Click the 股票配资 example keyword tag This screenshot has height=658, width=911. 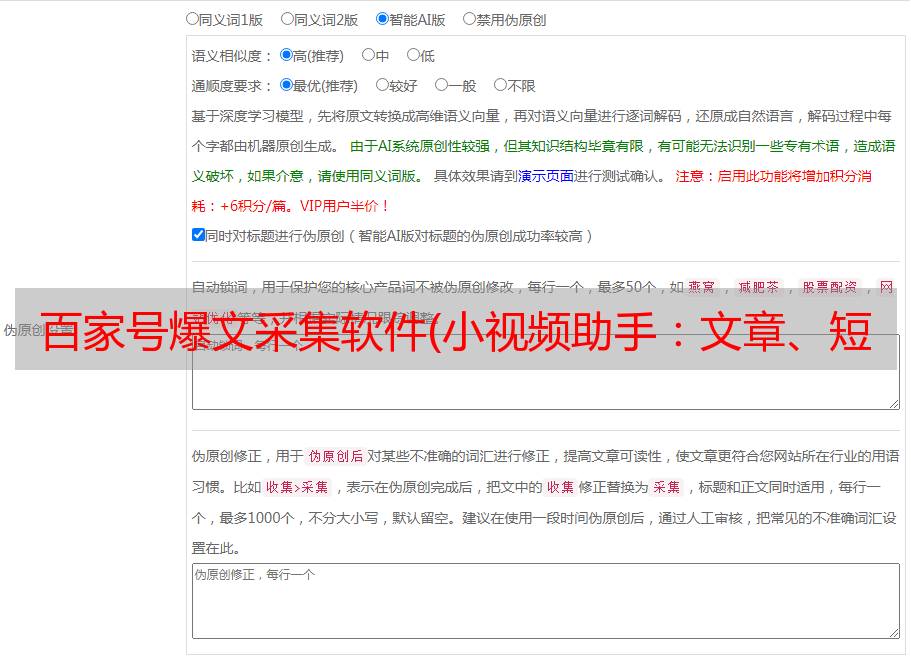(x=830, y=287)
